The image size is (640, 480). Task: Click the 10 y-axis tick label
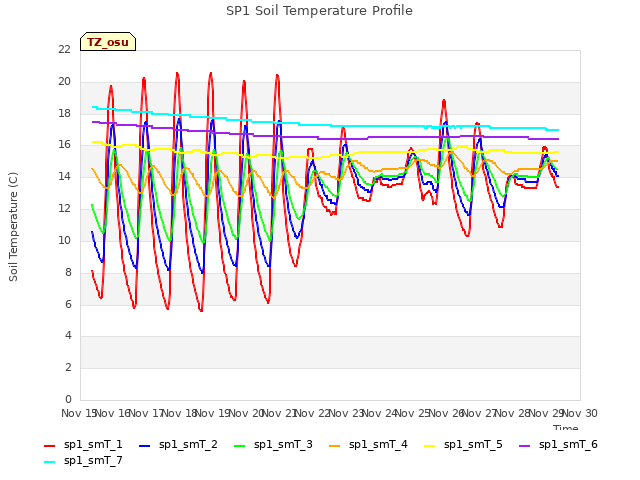point(64,240)
